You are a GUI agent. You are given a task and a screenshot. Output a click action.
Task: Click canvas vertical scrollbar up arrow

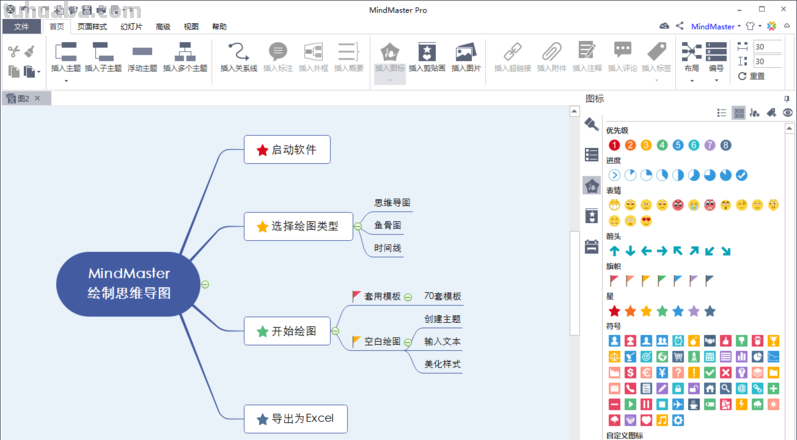coord(574,111)
